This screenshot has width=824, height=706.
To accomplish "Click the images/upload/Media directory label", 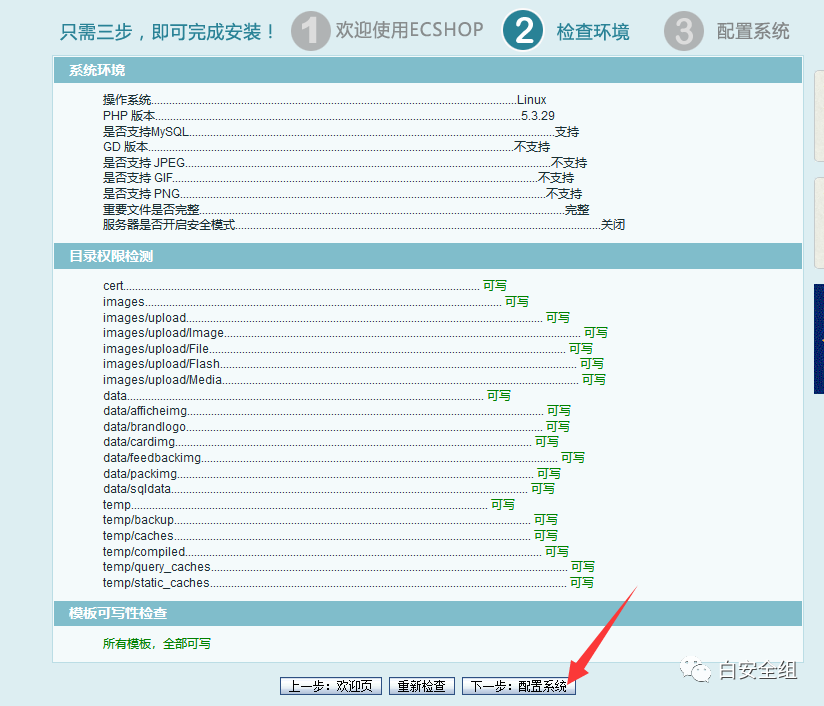I will (162, 380).
